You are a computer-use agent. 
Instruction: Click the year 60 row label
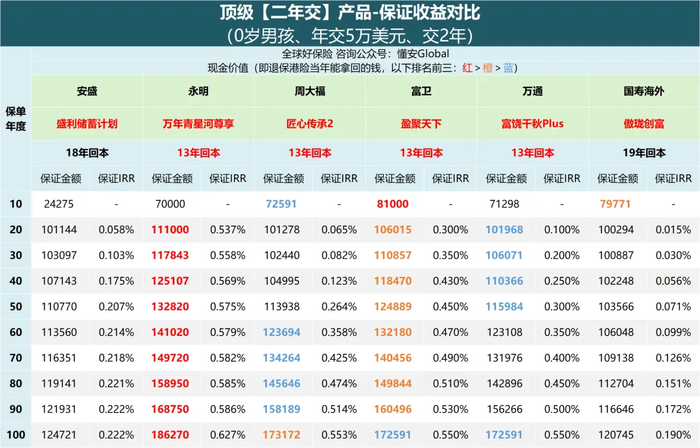(16, 332)
